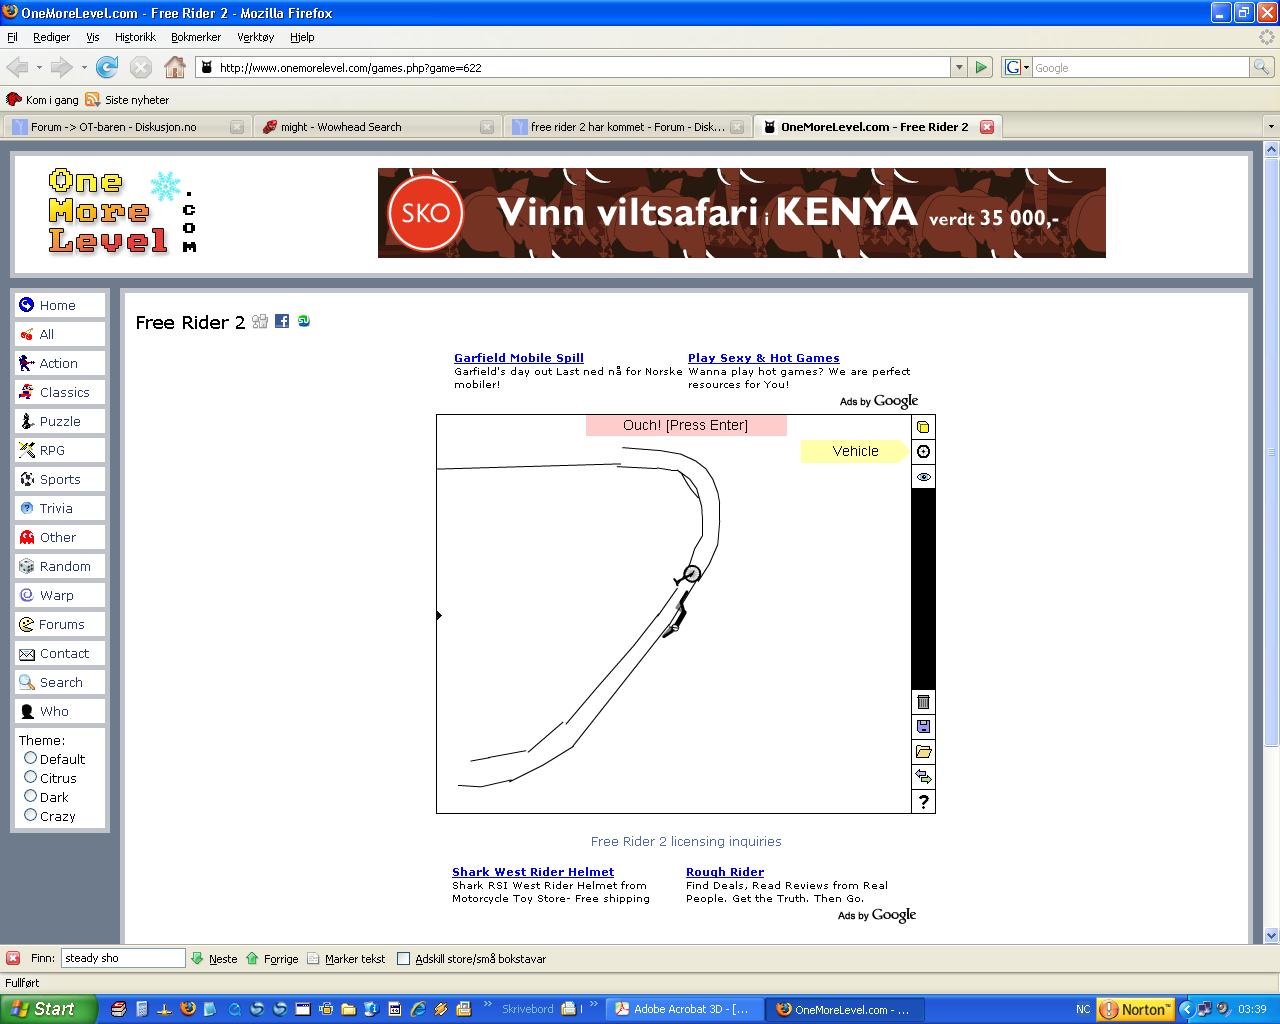Open the Action category in sidebar
Screen dimensions: 1280x1024
pyautogui.click(x=60, y=363)
